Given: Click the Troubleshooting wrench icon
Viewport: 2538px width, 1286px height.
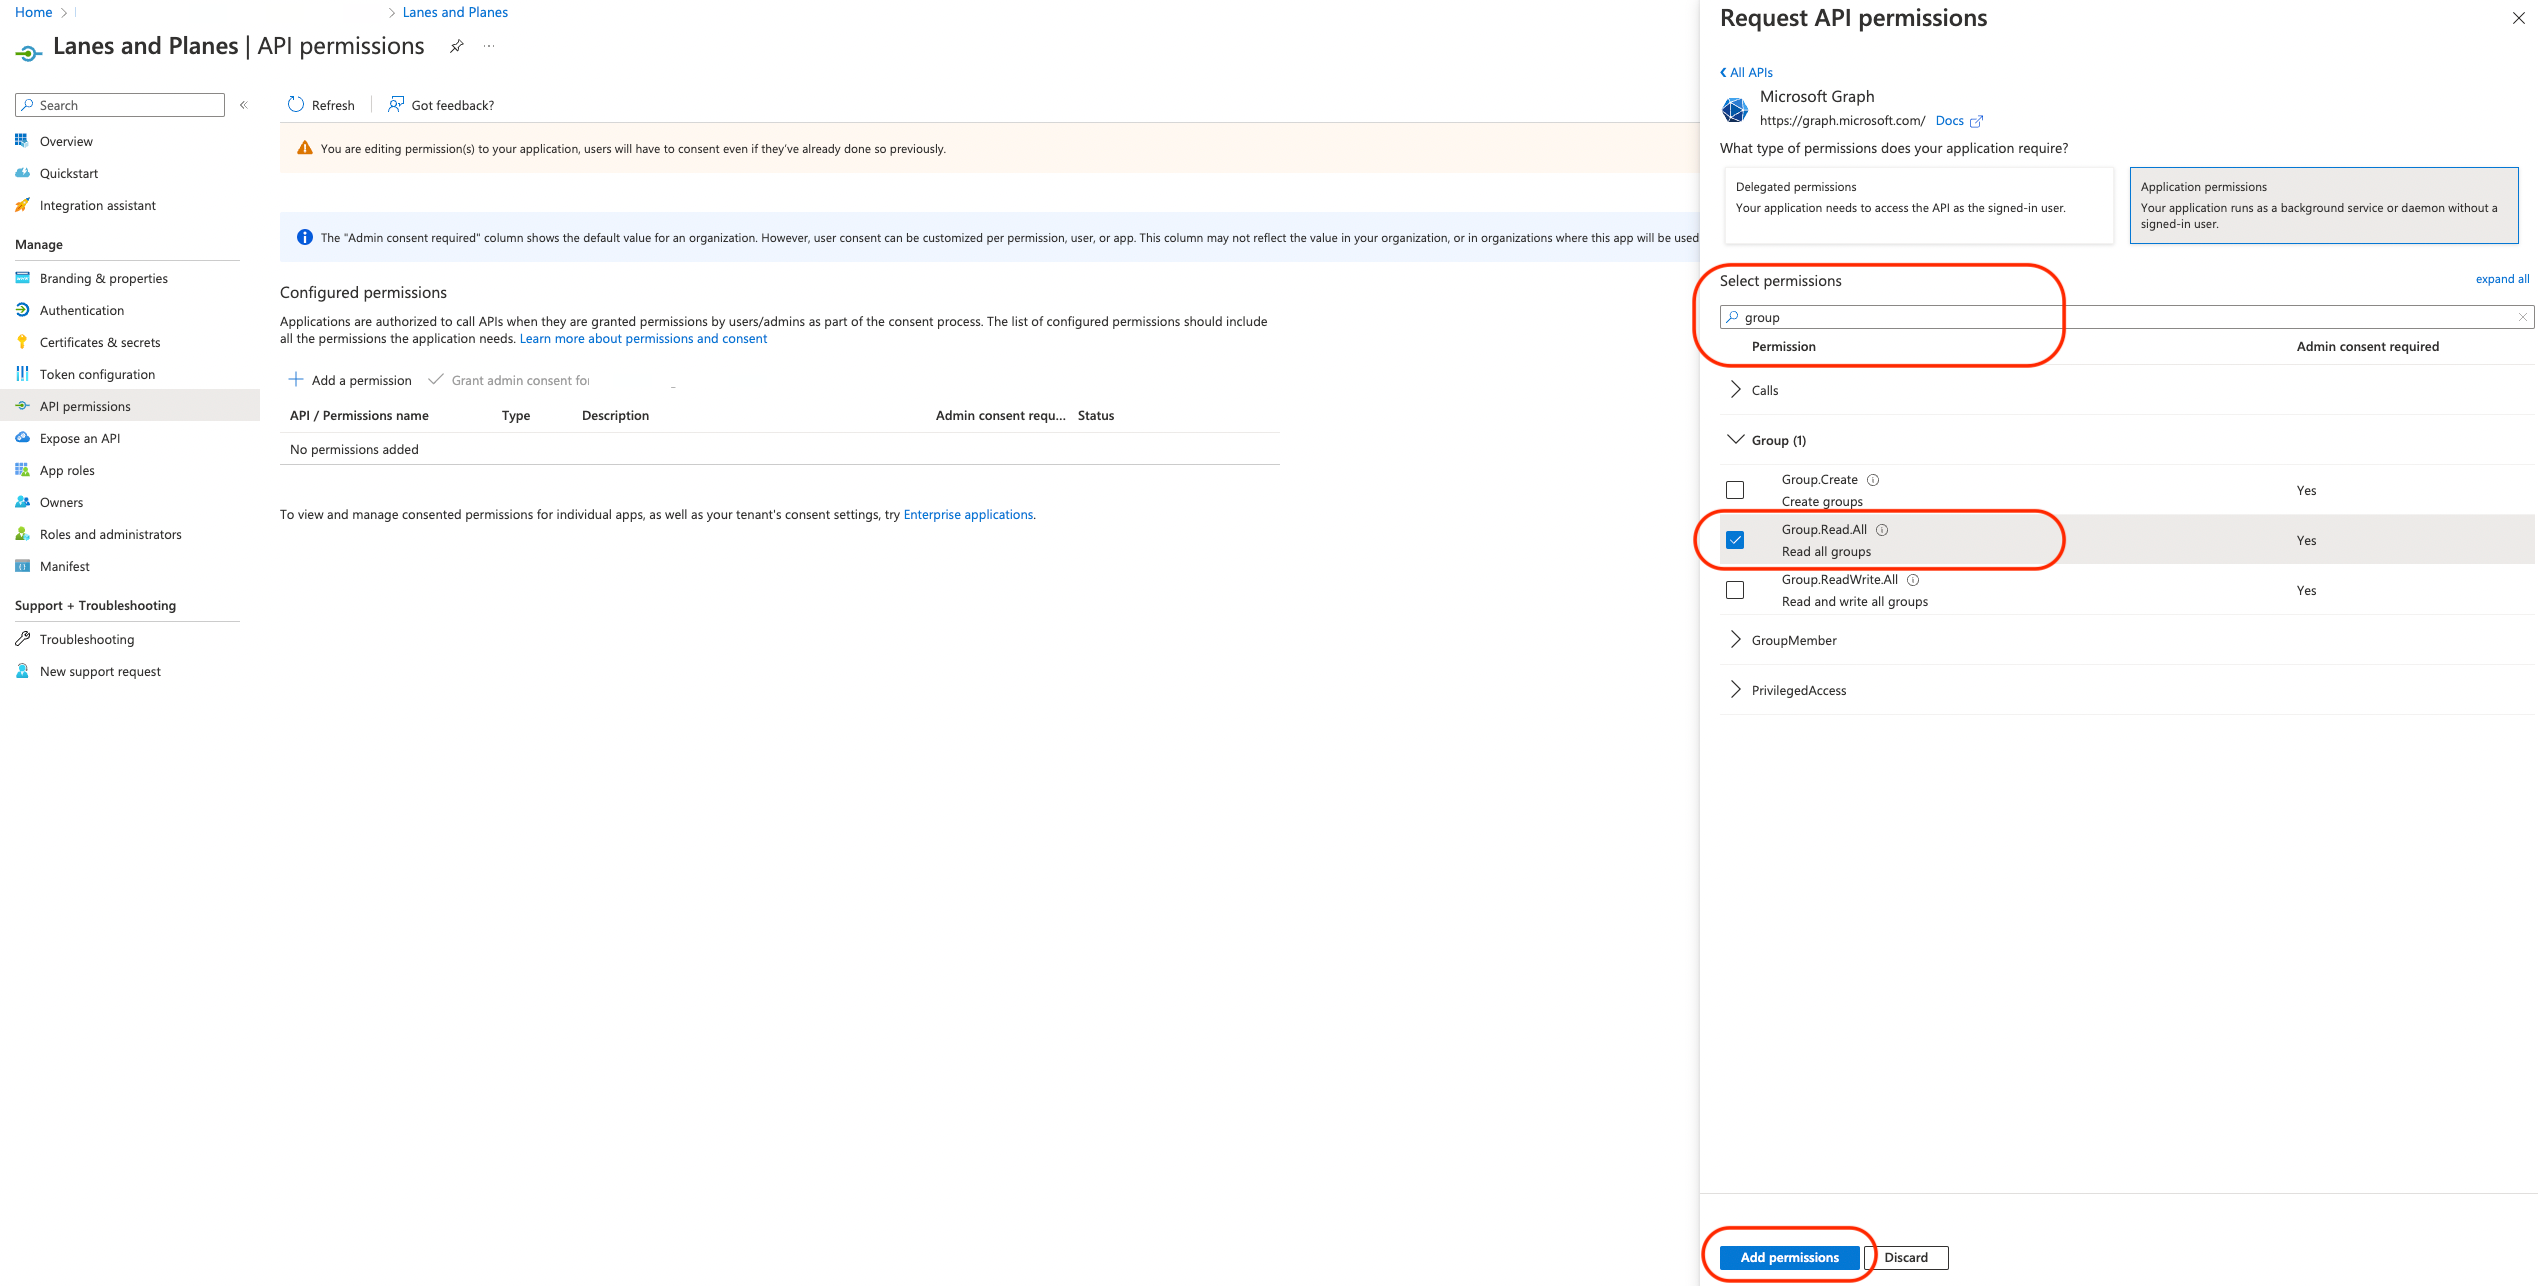Looking at the screenshot, I should tap(22, 639).
